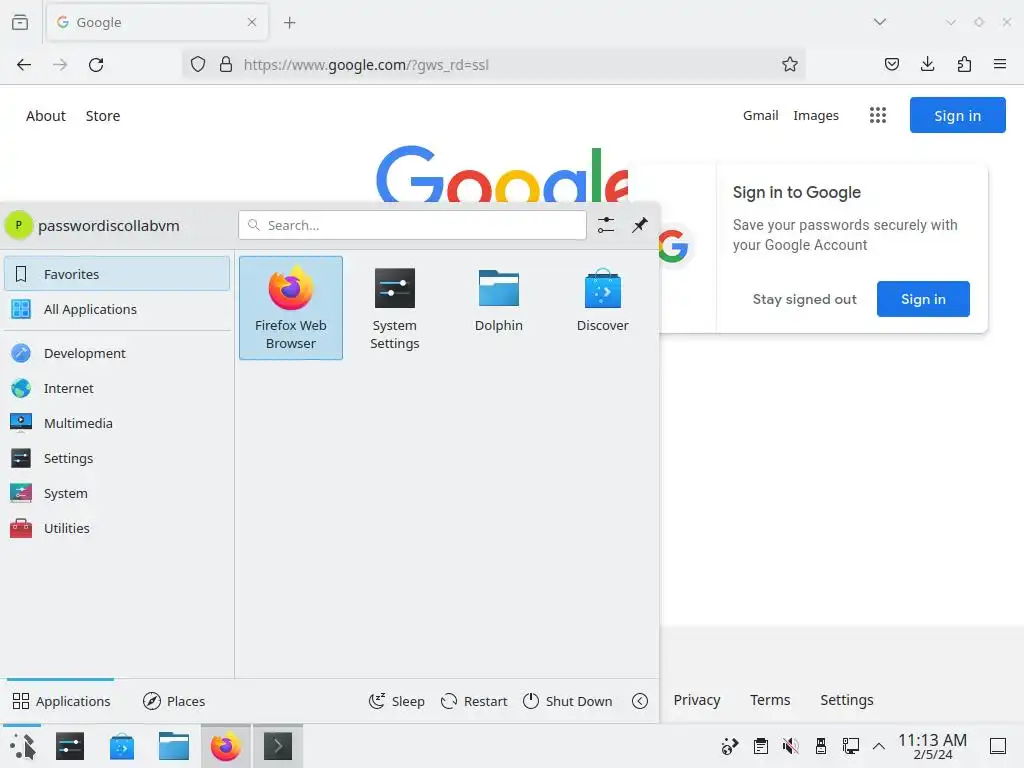1024x768 pixels.
Task: Open the Privacy footer link
Action: pyautogui.click(x=697, y=700)
